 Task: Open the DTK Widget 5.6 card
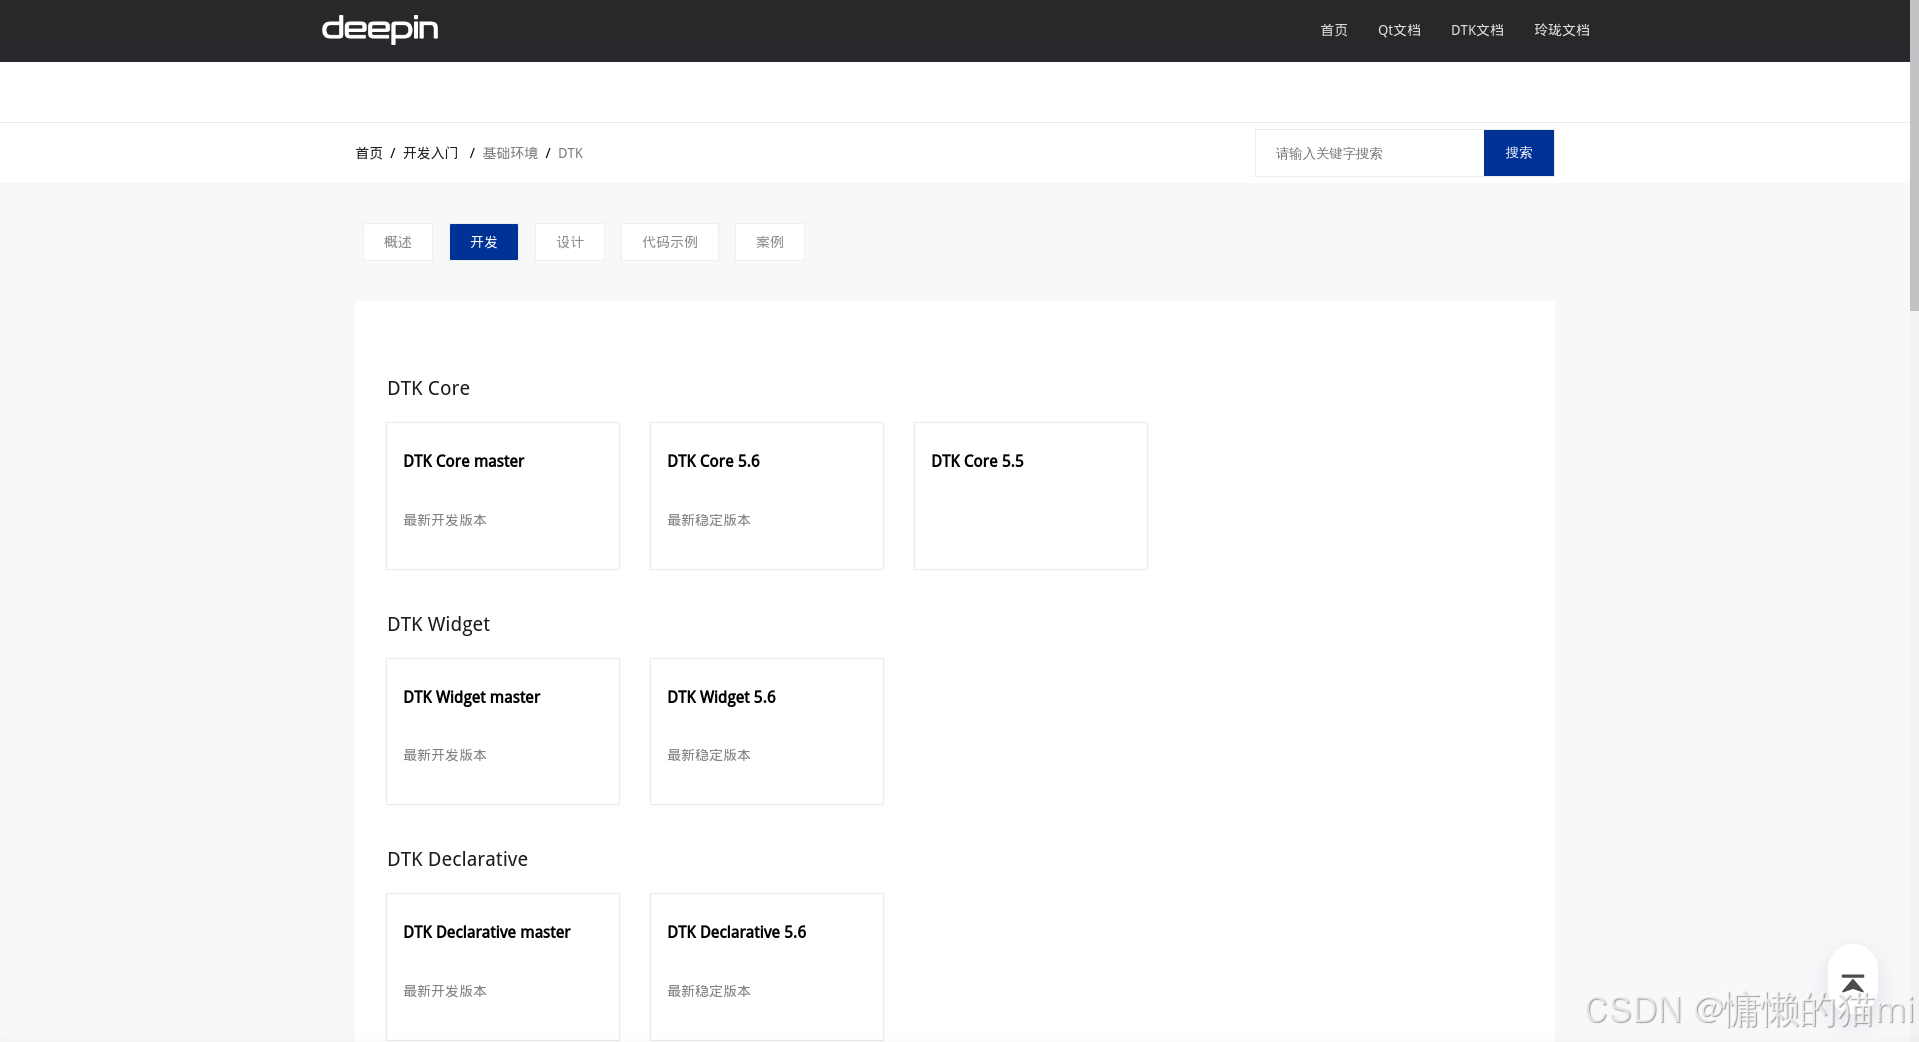coord(767,731)
